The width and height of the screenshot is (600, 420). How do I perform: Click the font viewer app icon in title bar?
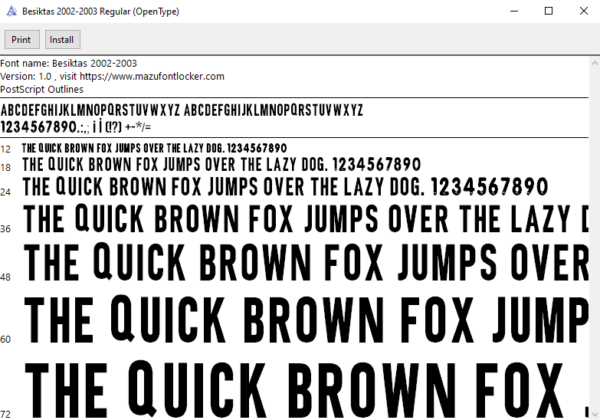pos(12,11)
